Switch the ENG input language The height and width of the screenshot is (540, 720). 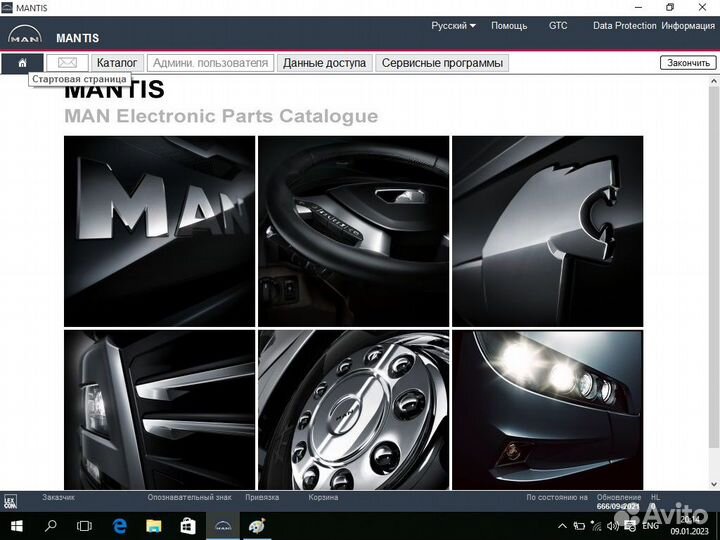pos(650,526)
